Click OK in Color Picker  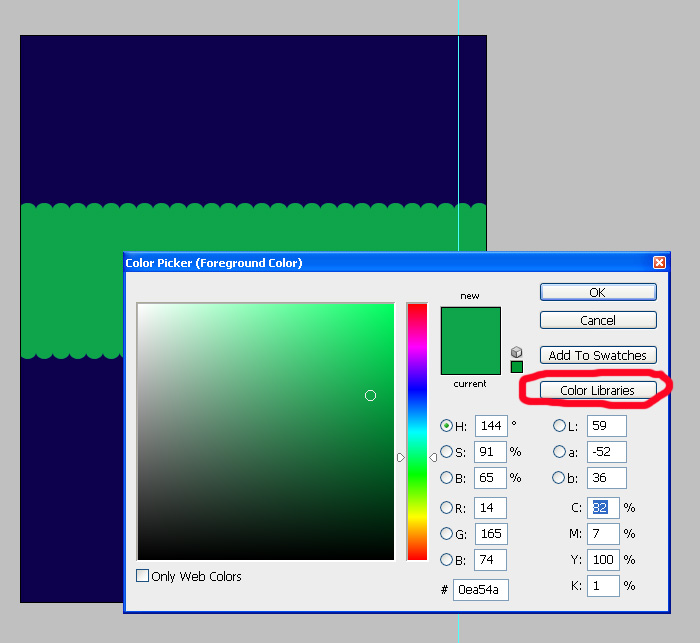(x=598, y=292)
